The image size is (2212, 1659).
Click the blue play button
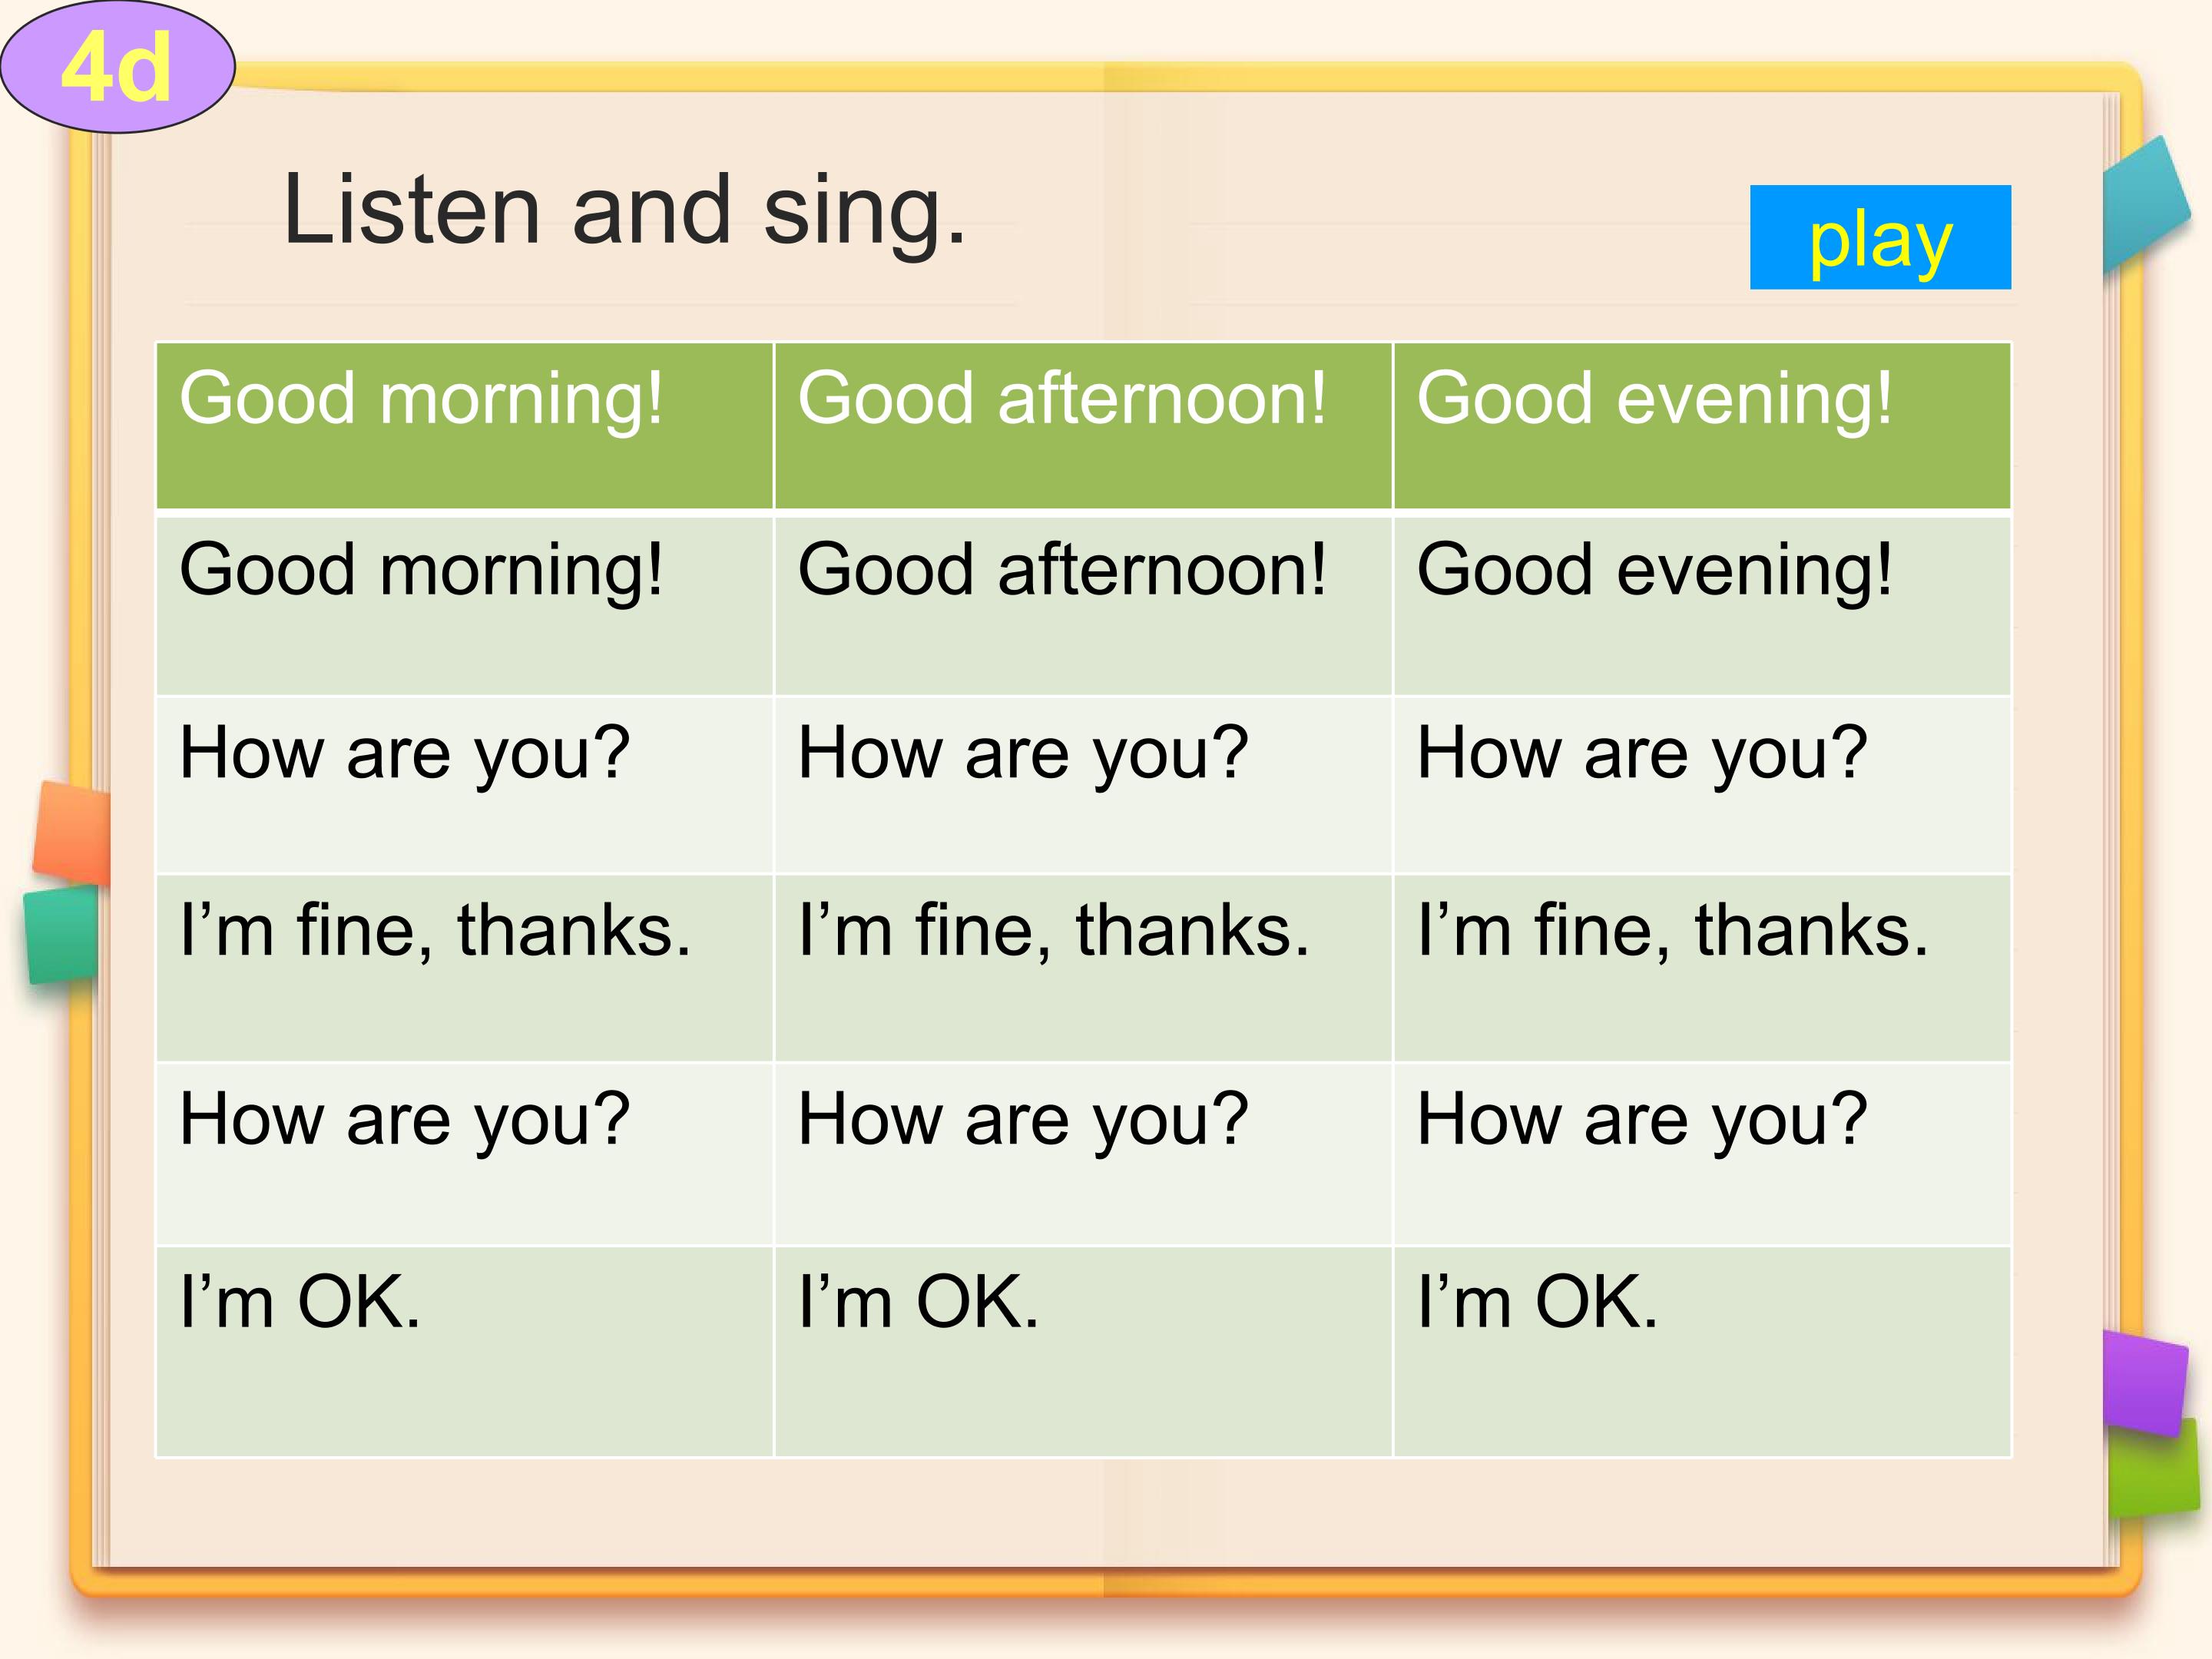click(1880, 237)
